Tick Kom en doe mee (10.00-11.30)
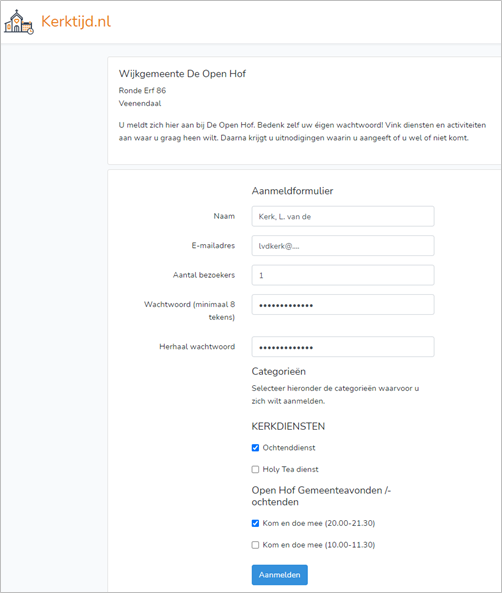This screenshot has height=593, width=502. tap(255, 545)
